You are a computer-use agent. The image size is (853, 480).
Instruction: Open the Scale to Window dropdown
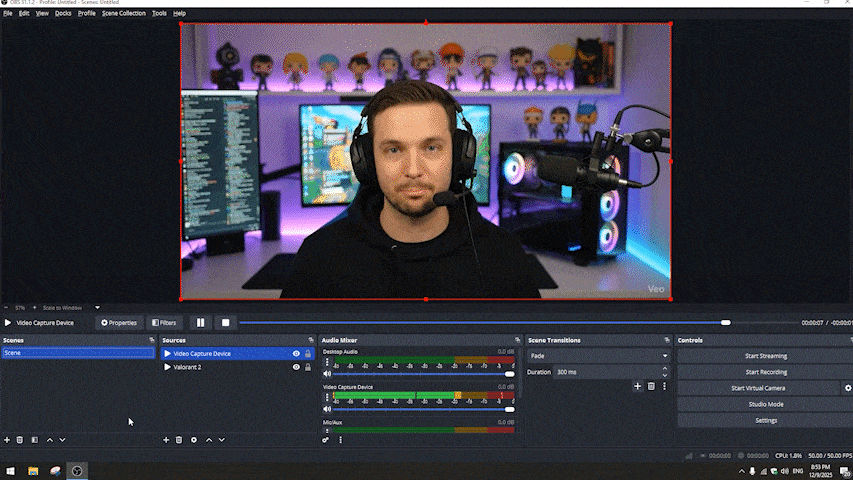pos(97,307)
